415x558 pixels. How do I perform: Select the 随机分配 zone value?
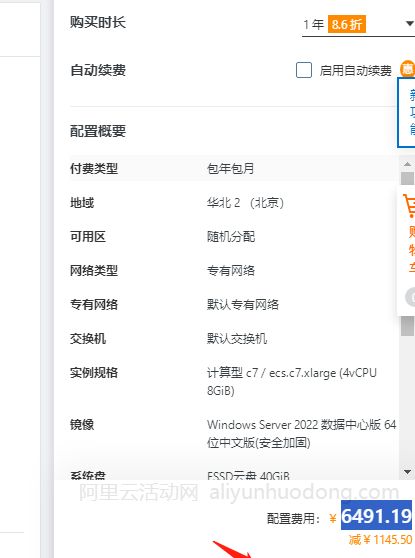(231, 237)
